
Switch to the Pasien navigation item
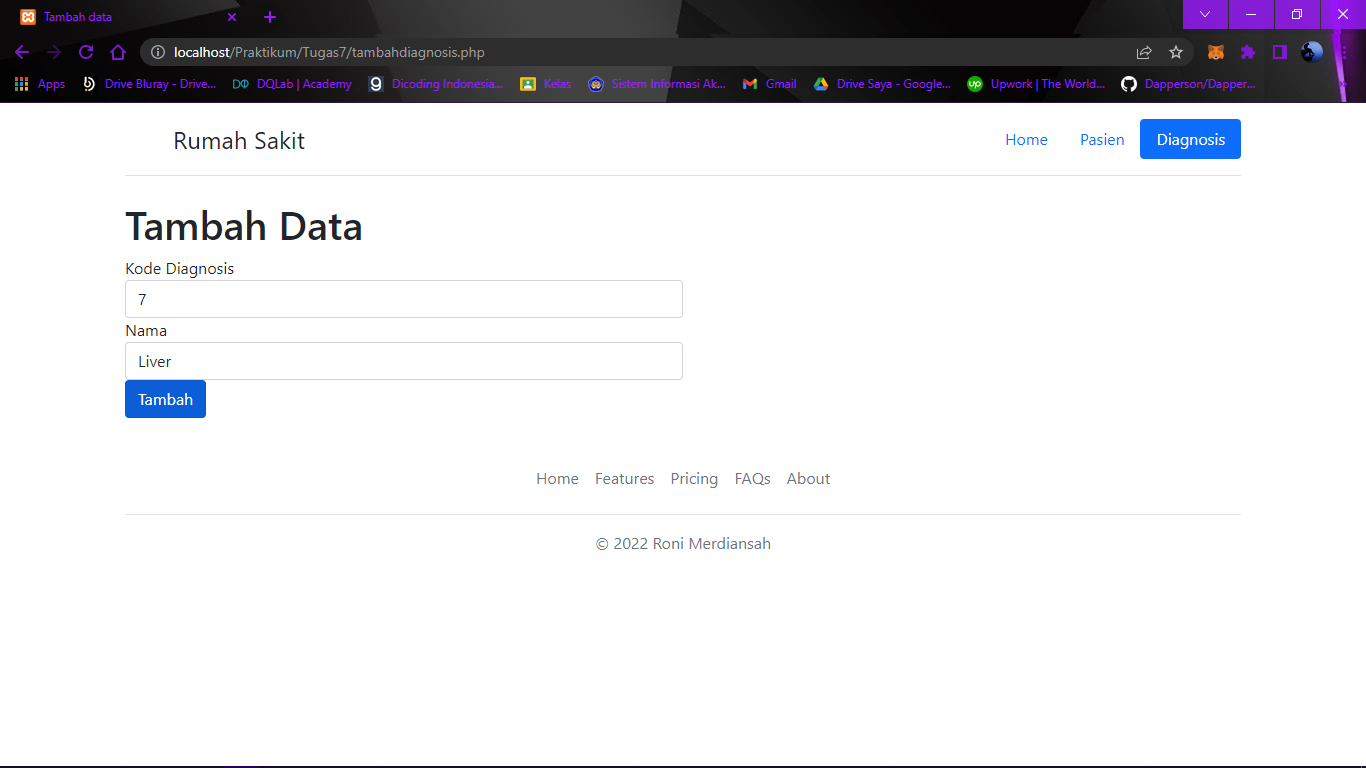(1102, 139)
